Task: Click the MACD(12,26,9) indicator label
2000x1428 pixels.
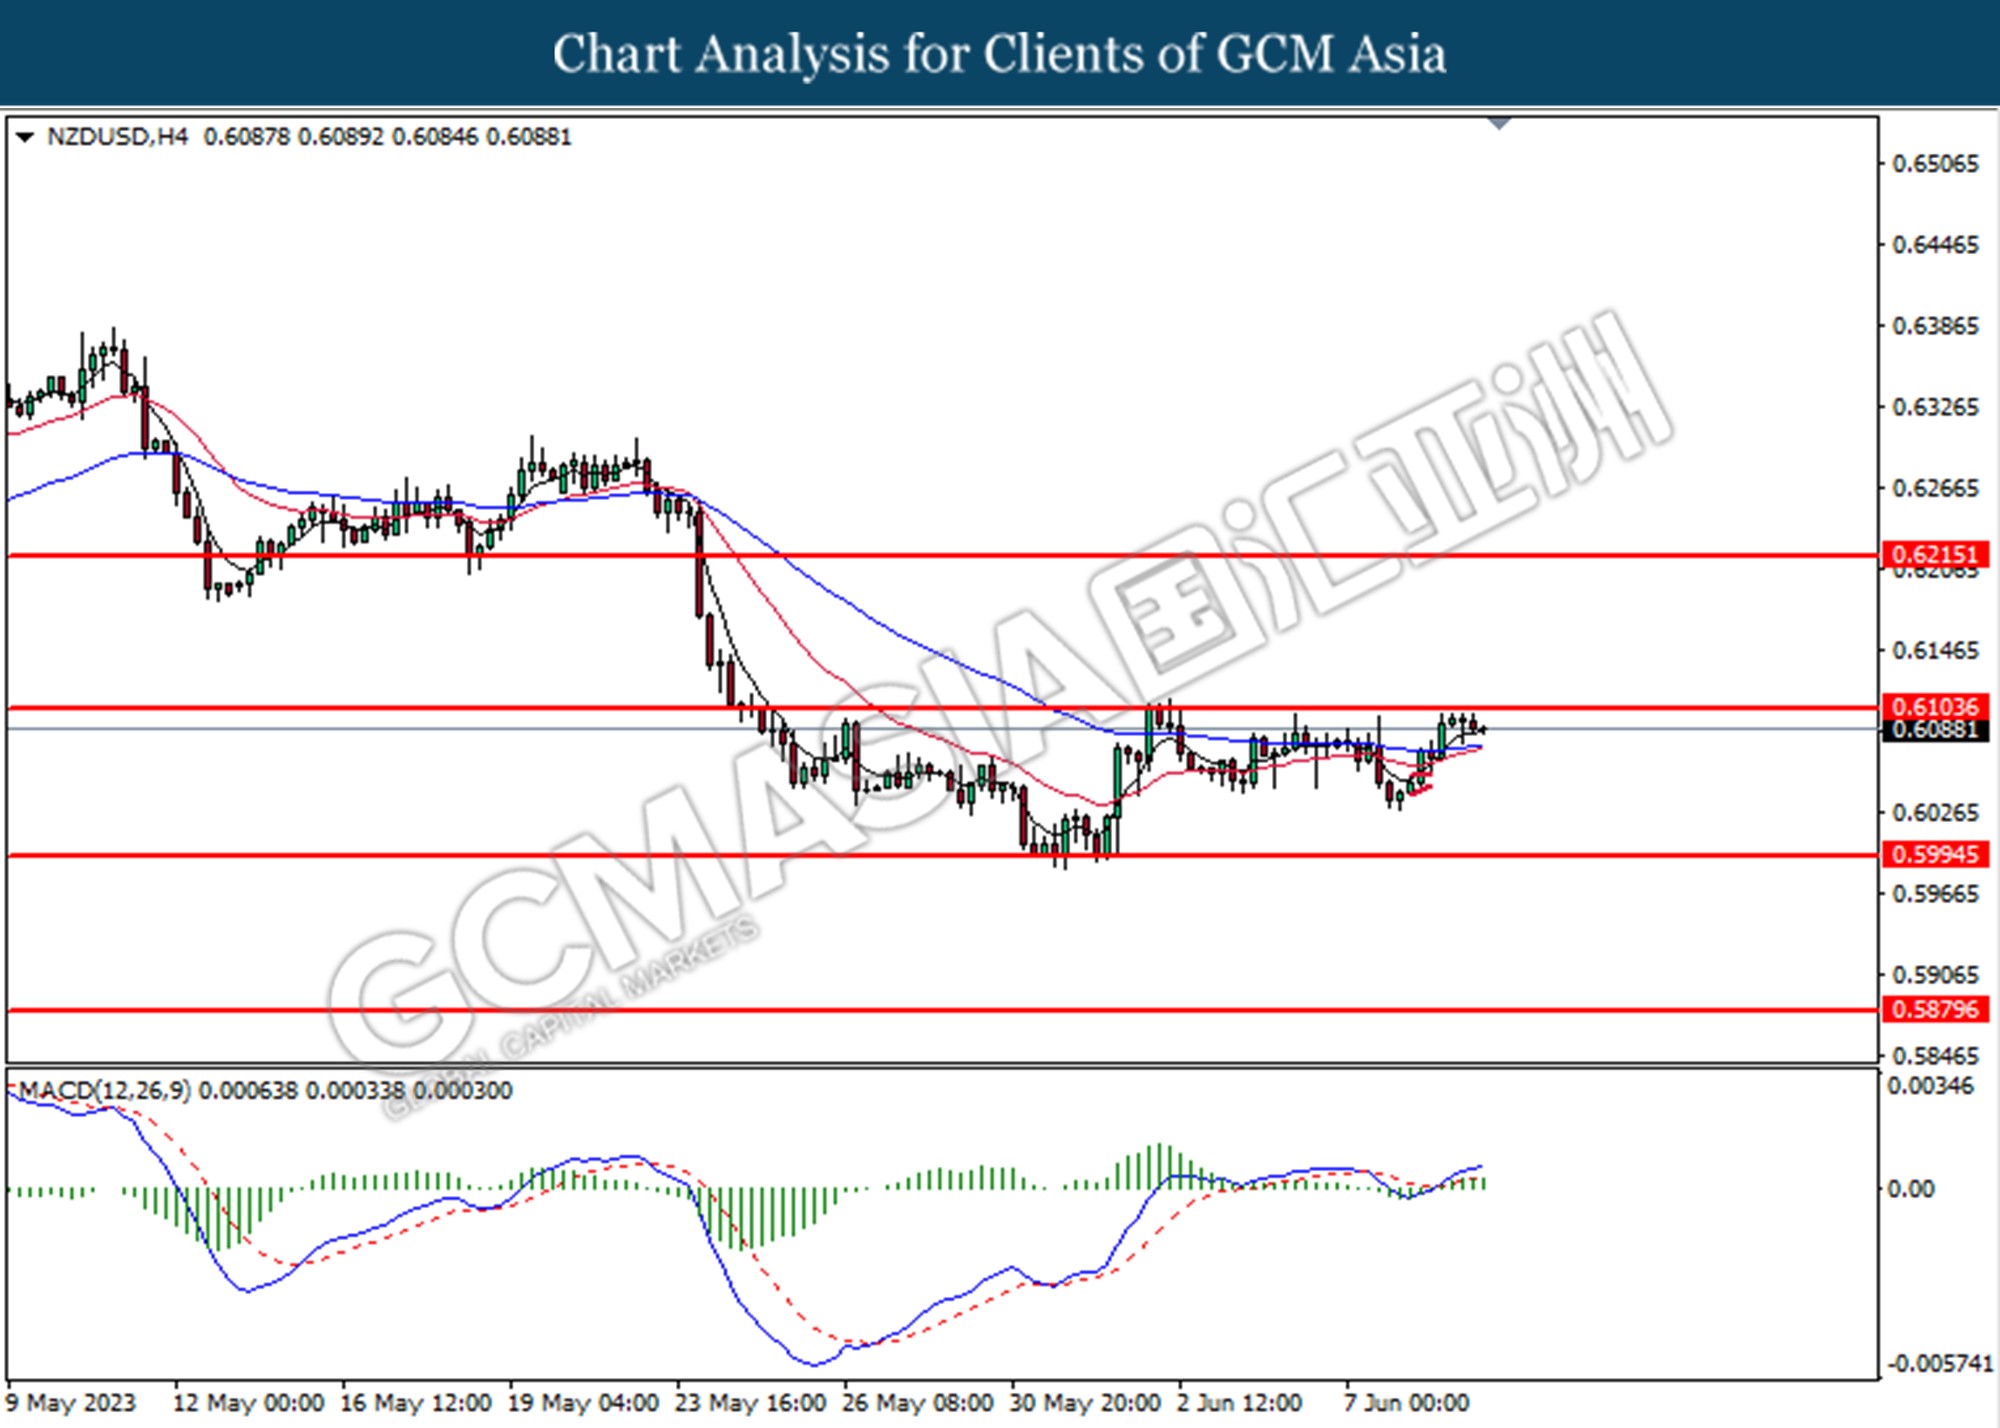Action: coord(105,1090)
